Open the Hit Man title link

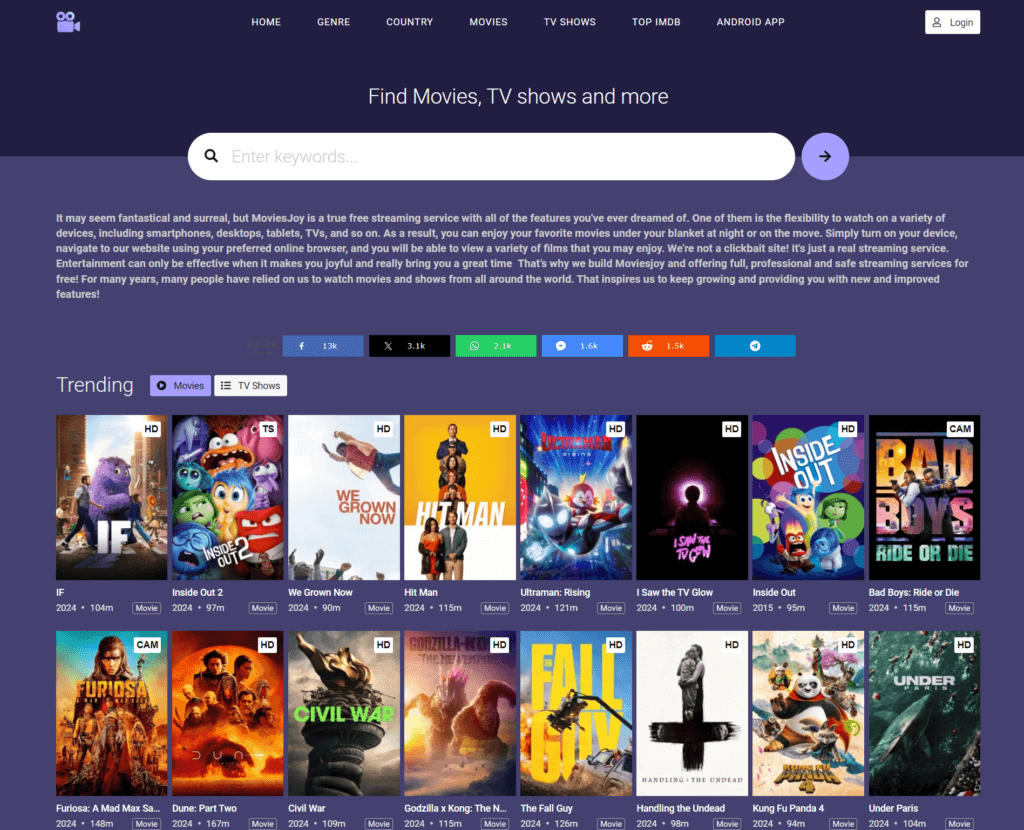pyautogui.click(x=421, y=592)
